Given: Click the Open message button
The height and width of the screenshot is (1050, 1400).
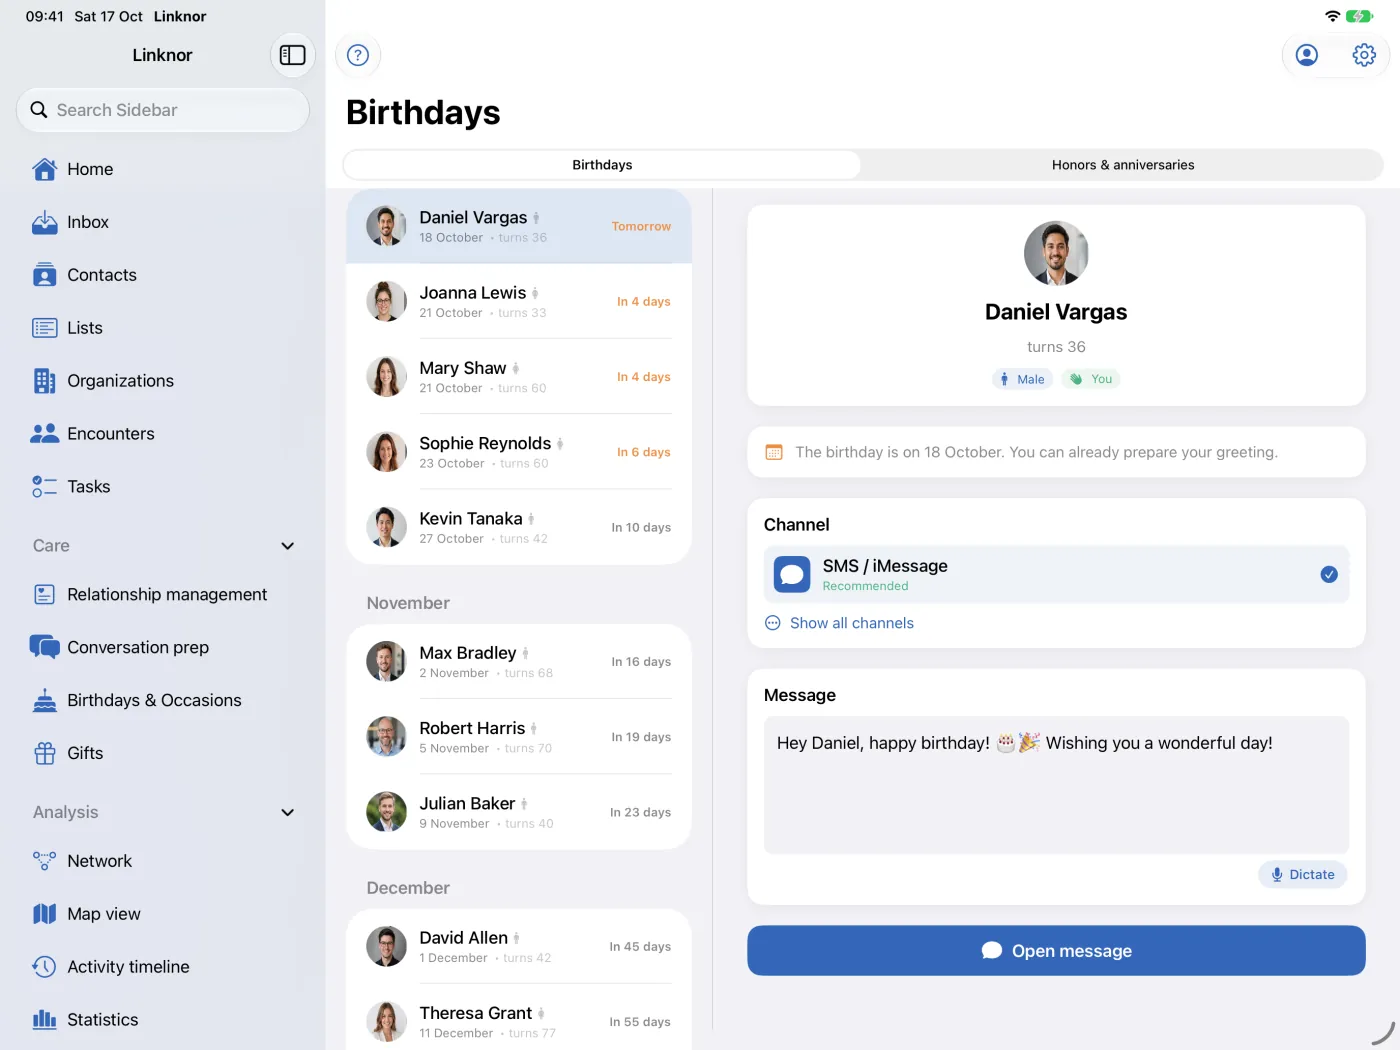Looking at the screenshot, I should coord(1056,950).
